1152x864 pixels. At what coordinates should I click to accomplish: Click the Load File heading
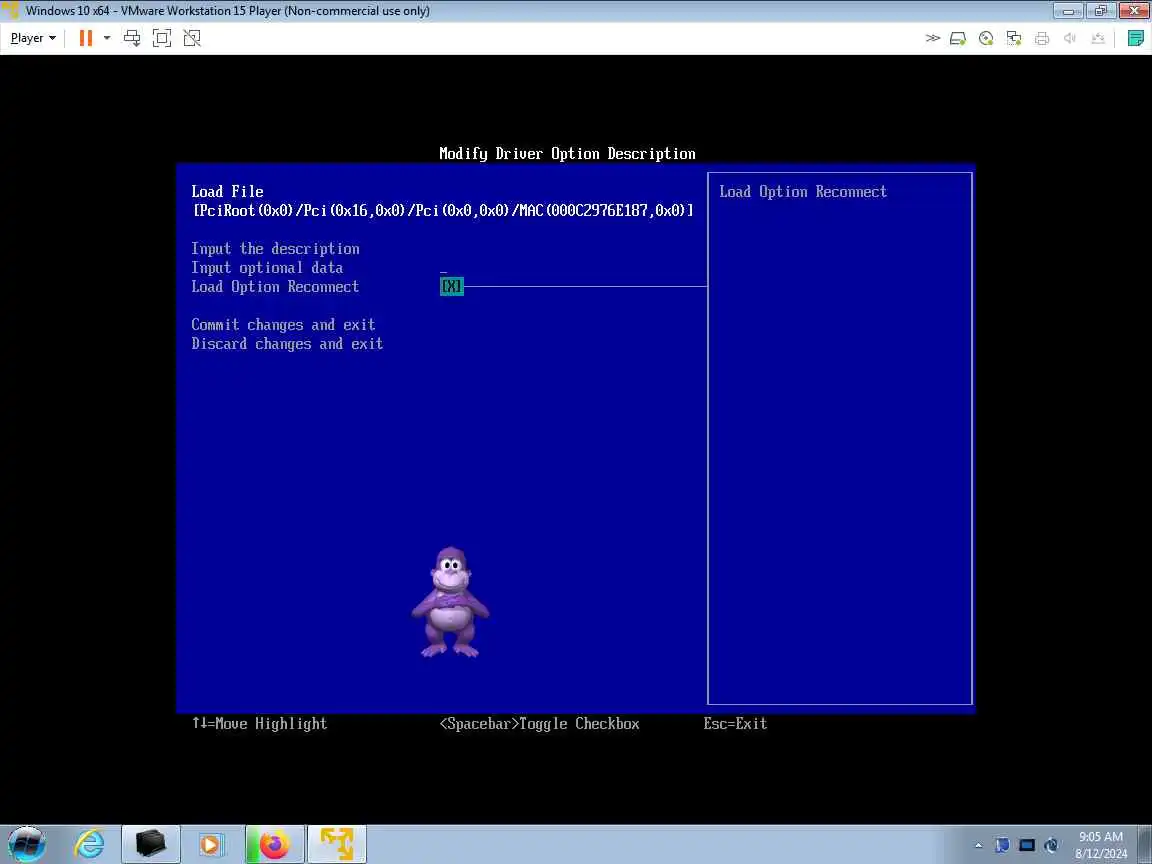click(x=227, y=192)
